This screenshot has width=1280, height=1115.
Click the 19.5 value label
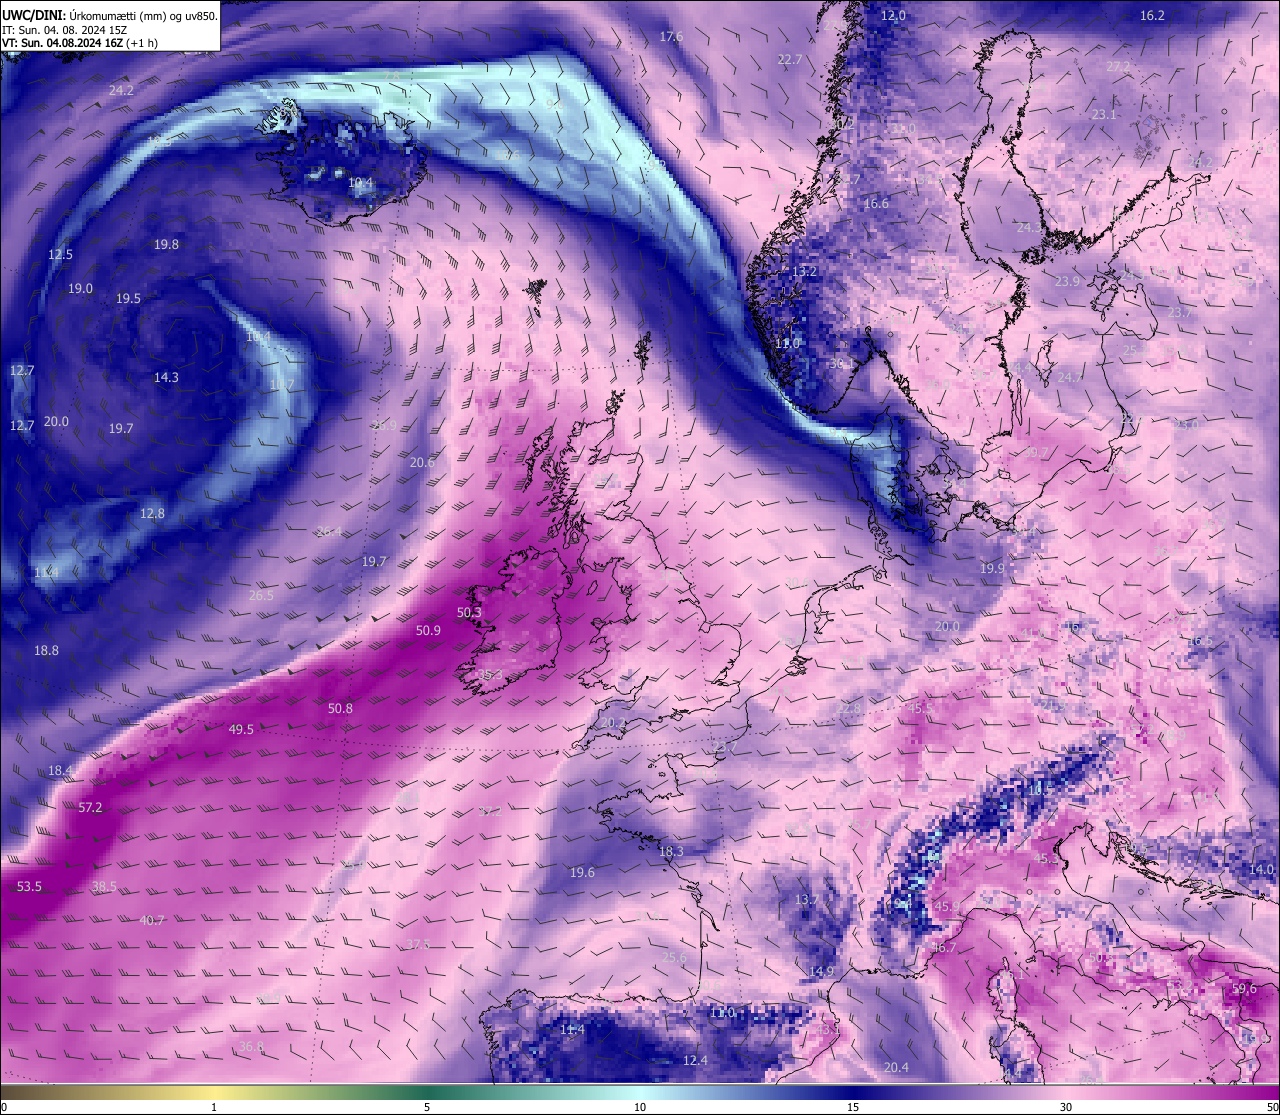point(128,298)
